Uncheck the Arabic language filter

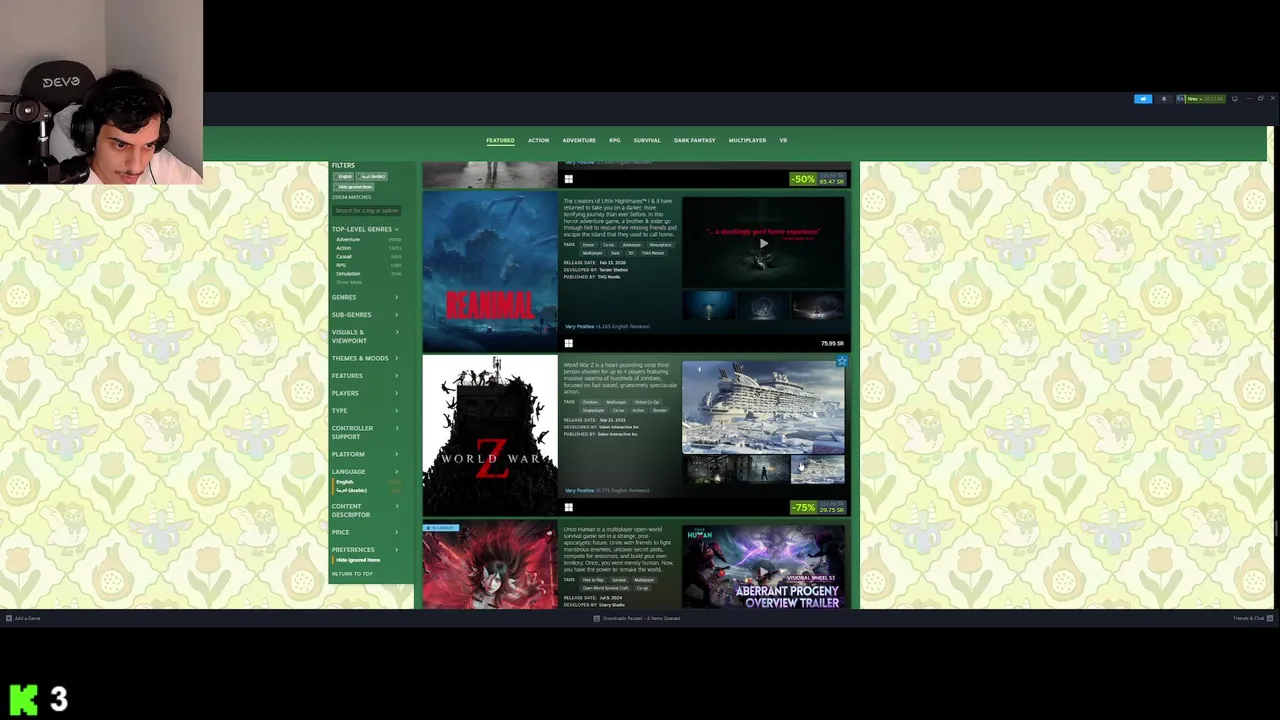[x=367, y=491]
